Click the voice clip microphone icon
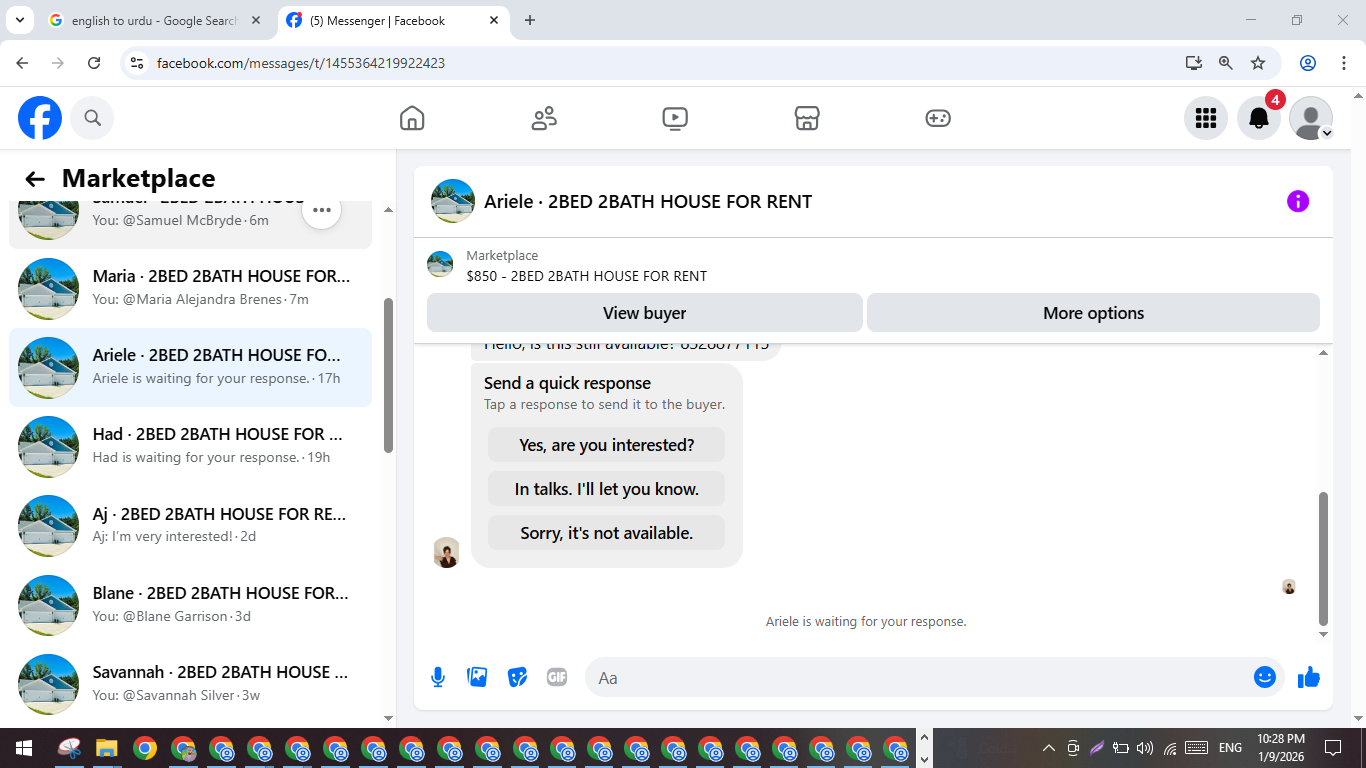Image resolution: width=1366 pixels, height=768 pixels. coord(438,677)
